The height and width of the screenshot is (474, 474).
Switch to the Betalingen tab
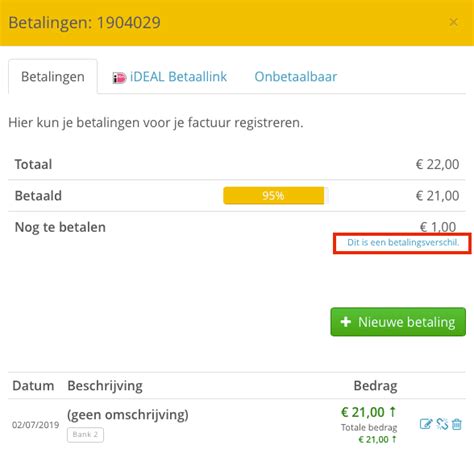pyautogui.click(x=53, y=77)
